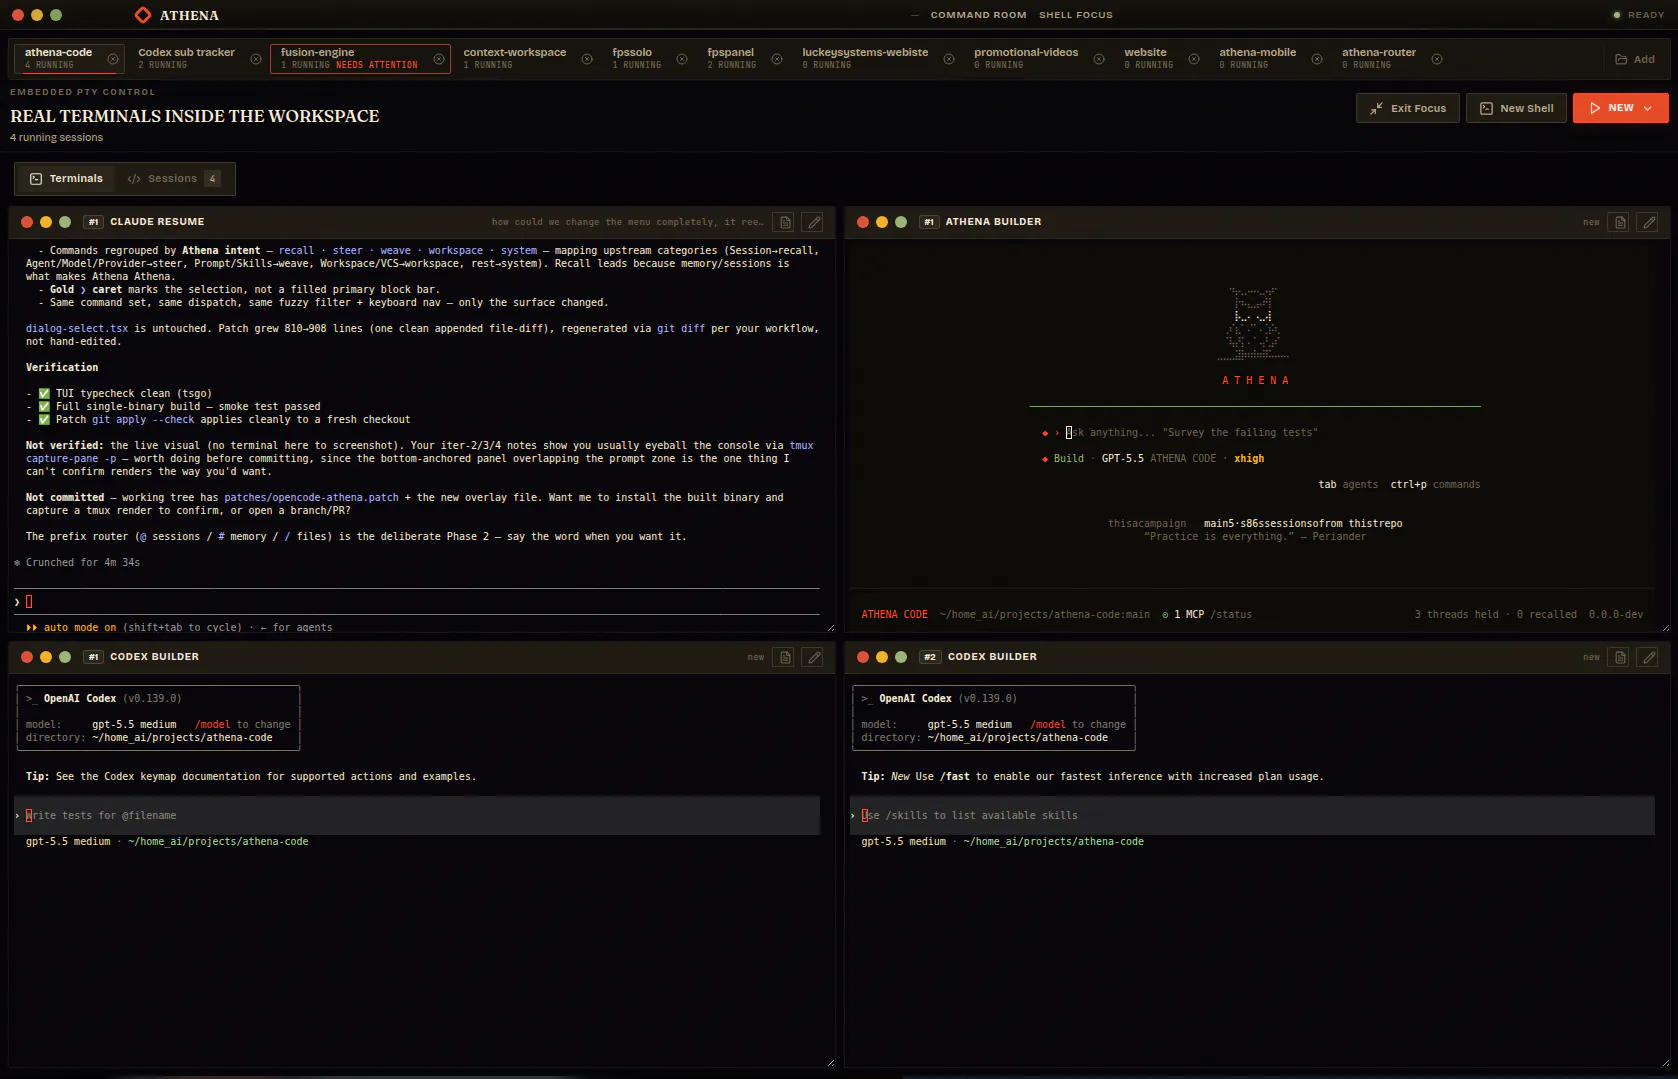The image size is (1678, 1079).
Task: Close the luckeysystems-webiste workspace tab
Action: [x=949, y=59]
